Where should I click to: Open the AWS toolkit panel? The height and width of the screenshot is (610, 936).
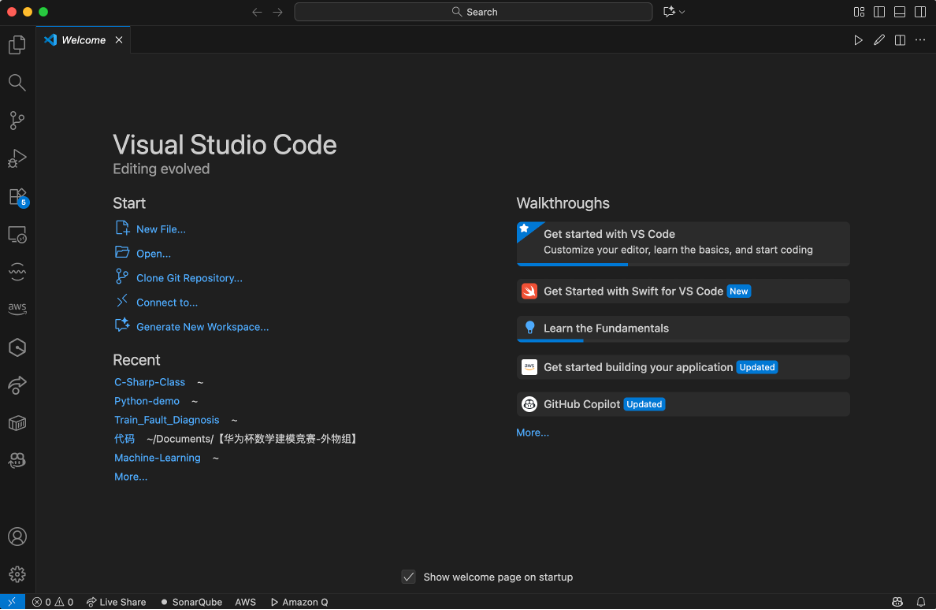pyautogui.click(x=17, y=309)
